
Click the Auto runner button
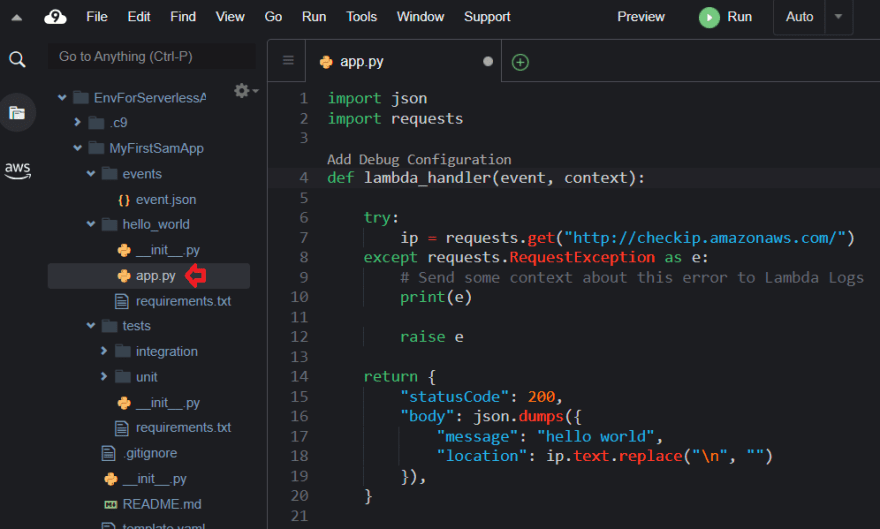tap(799, 17)
